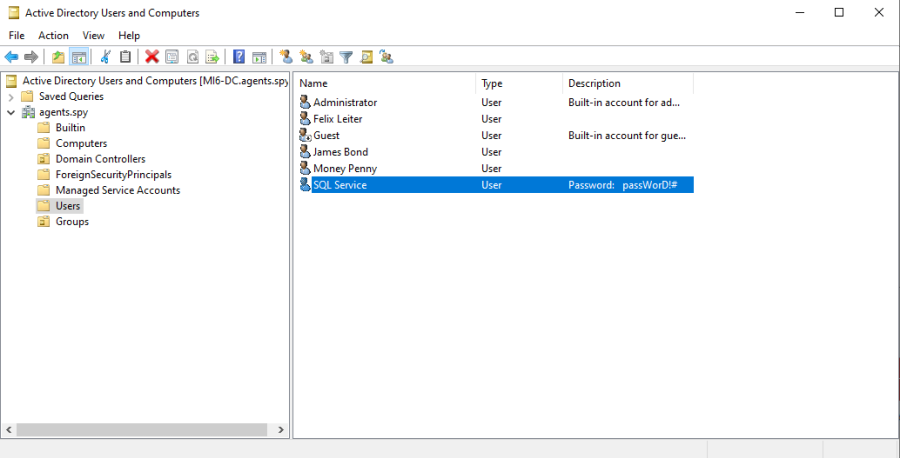This screenshot has width=900, height=458.
Task: Open the Managed Service Accounts container
Action: 118,190
